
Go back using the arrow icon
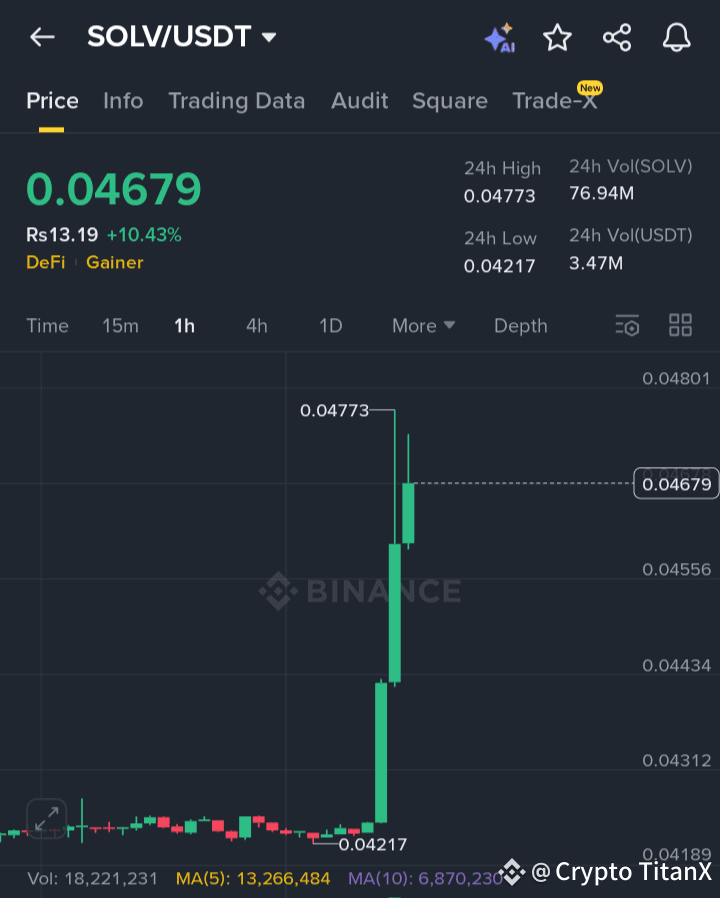pyautogui.click(x=42, y=37)
